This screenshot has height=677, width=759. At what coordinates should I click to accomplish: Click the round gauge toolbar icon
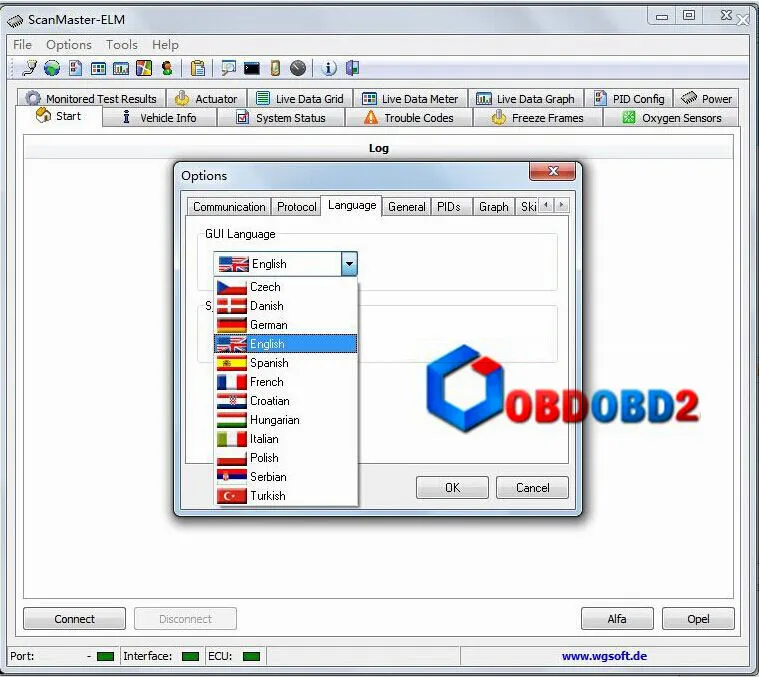click(x=298, y=68)
